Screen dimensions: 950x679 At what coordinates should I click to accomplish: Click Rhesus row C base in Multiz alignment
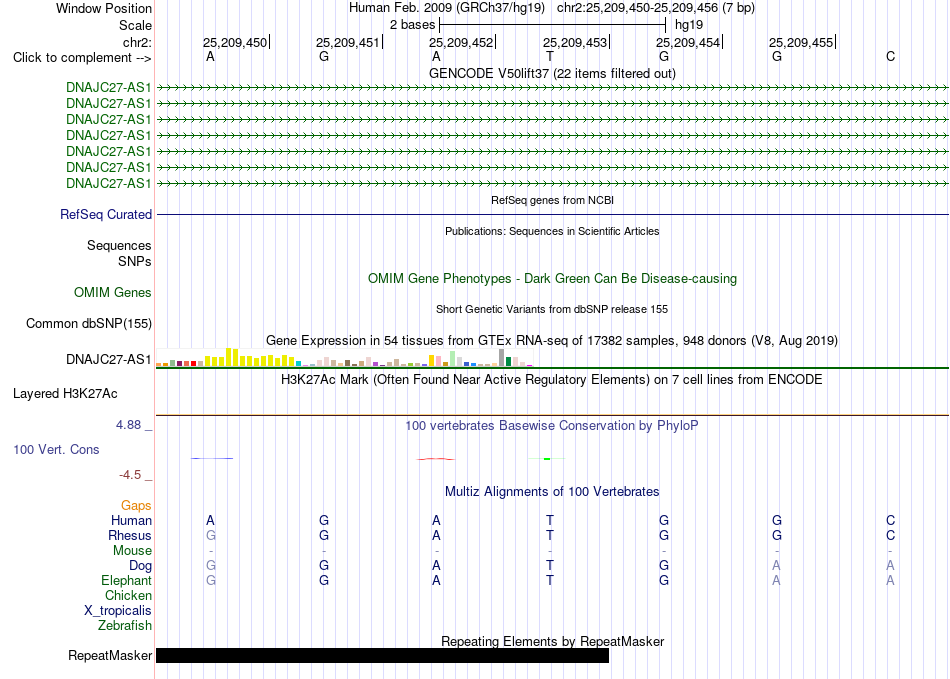click(890, 535)
